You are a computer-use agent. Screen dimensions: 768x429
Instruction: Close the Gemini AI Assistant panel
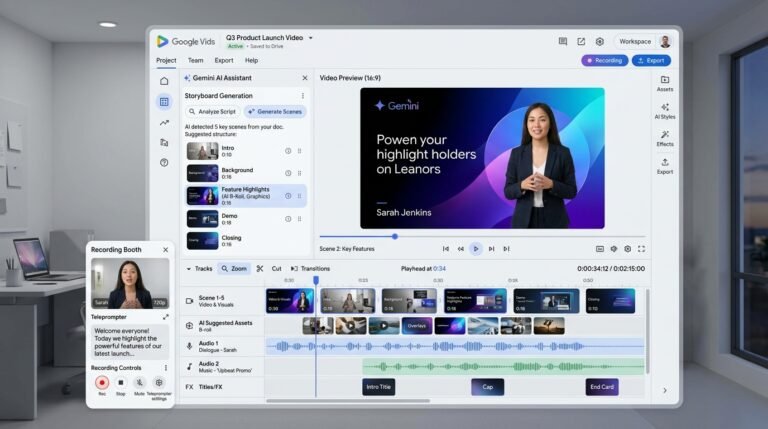coord(305,78)
